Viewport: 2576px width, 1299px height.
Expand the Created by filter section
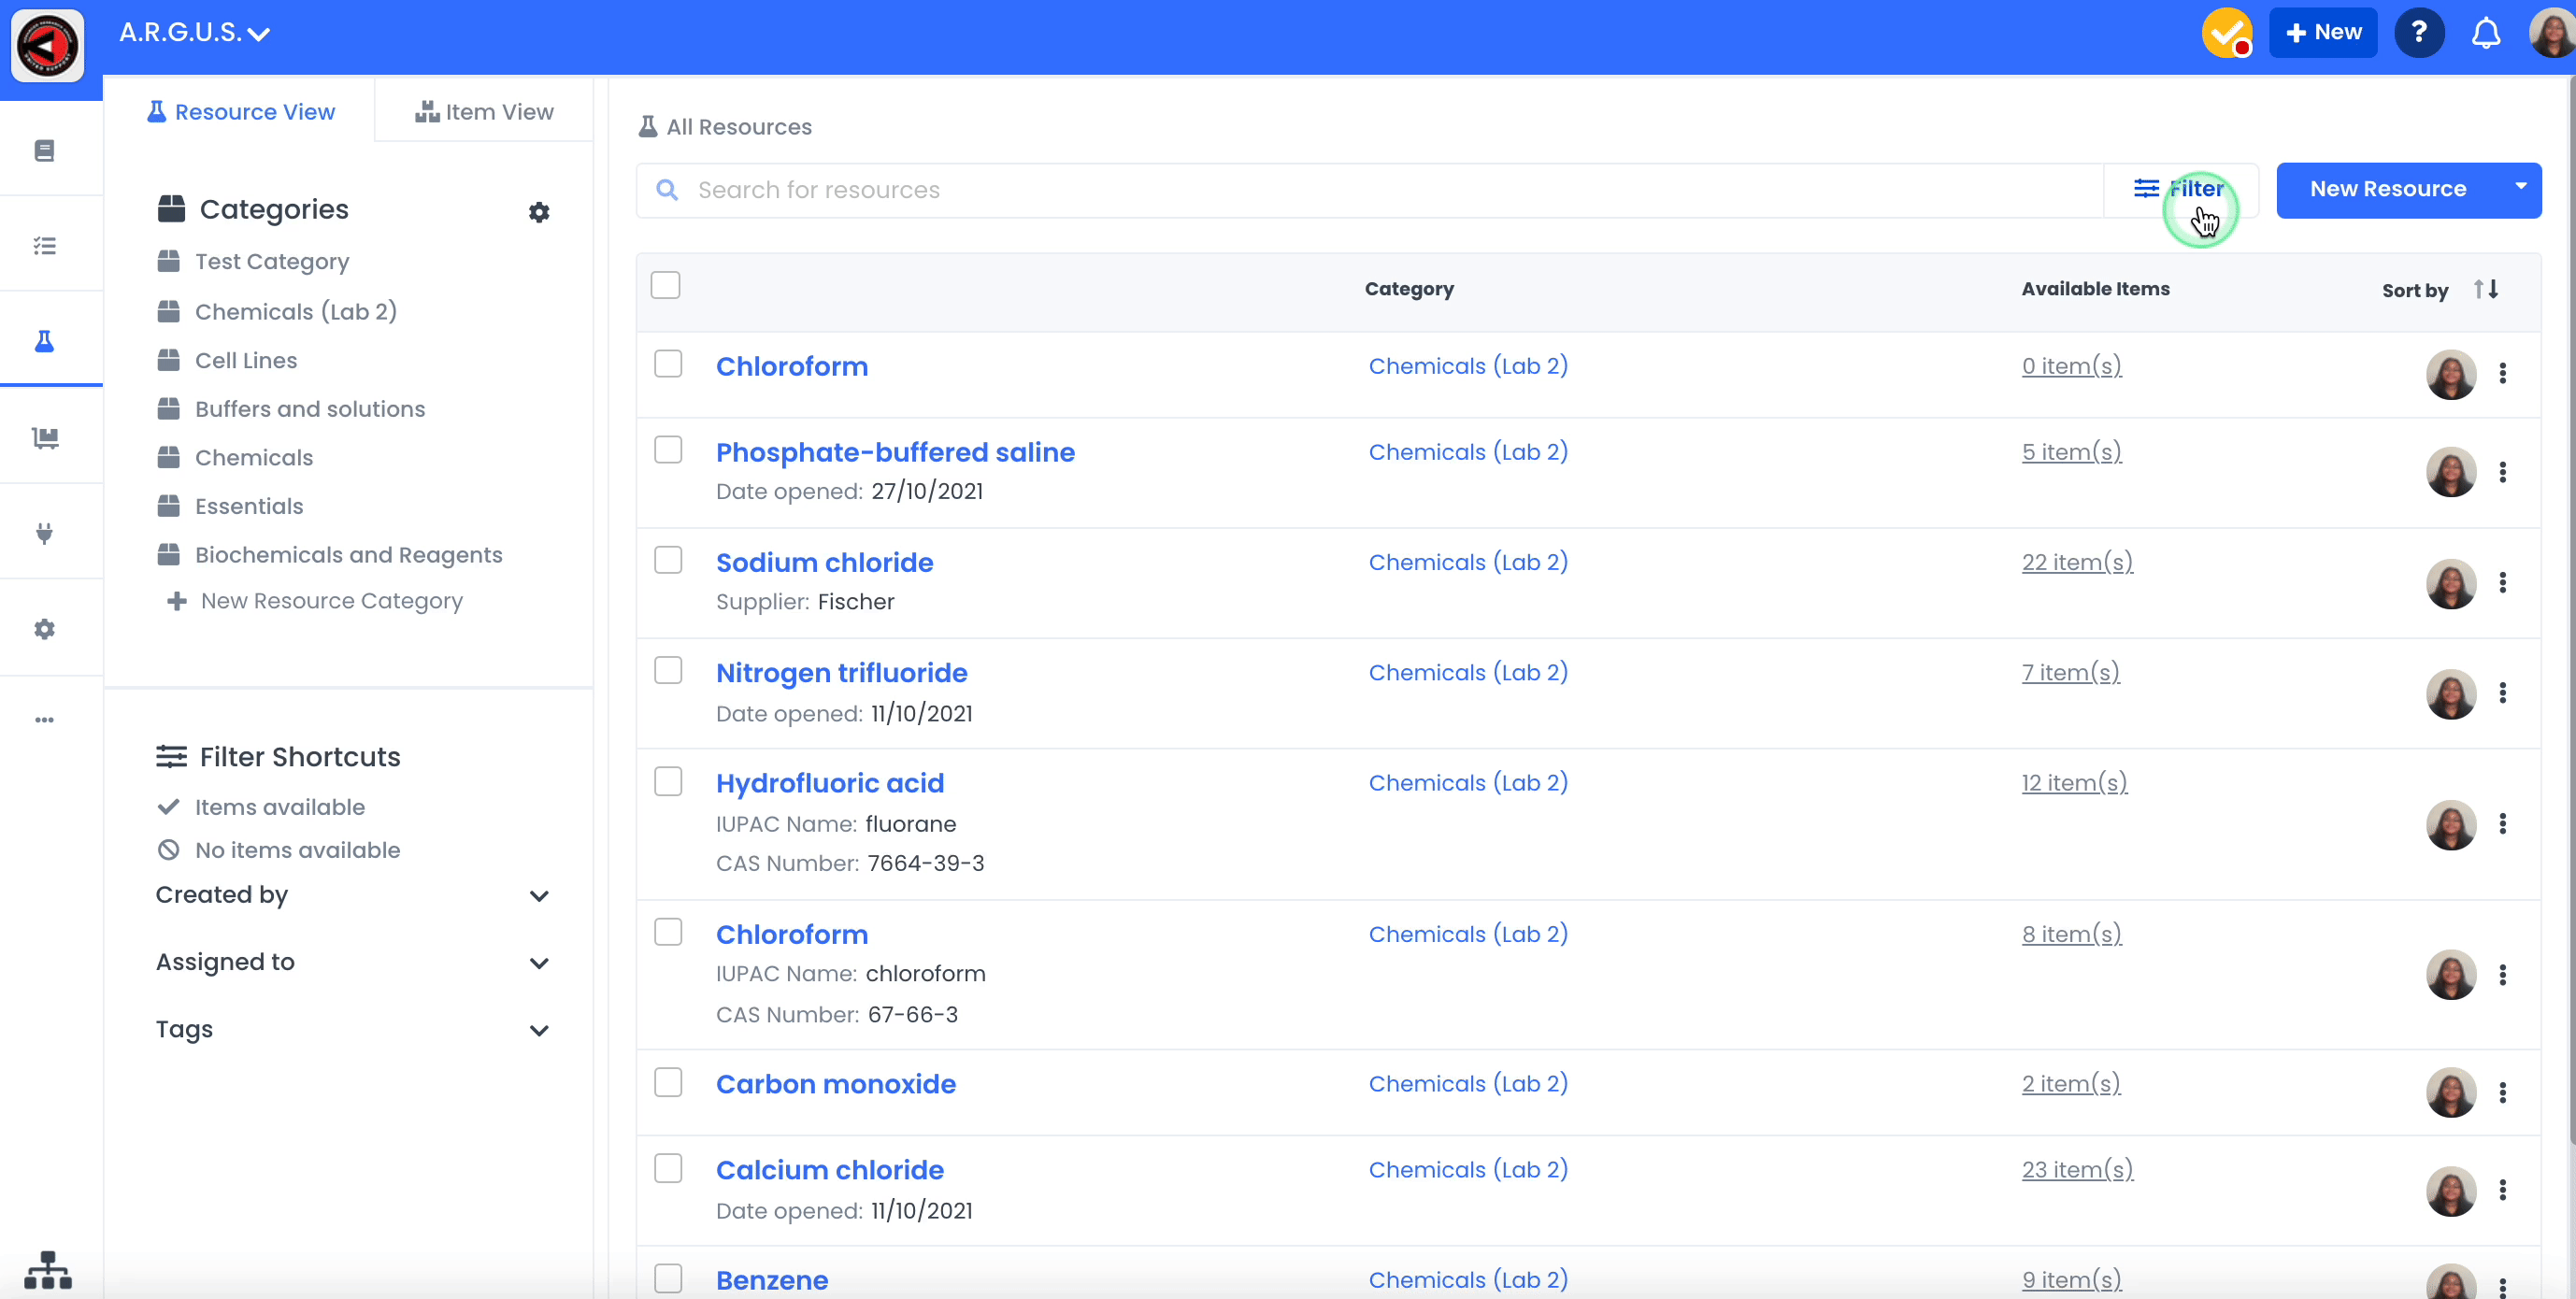pyautogui.click(x=539, y=896)
